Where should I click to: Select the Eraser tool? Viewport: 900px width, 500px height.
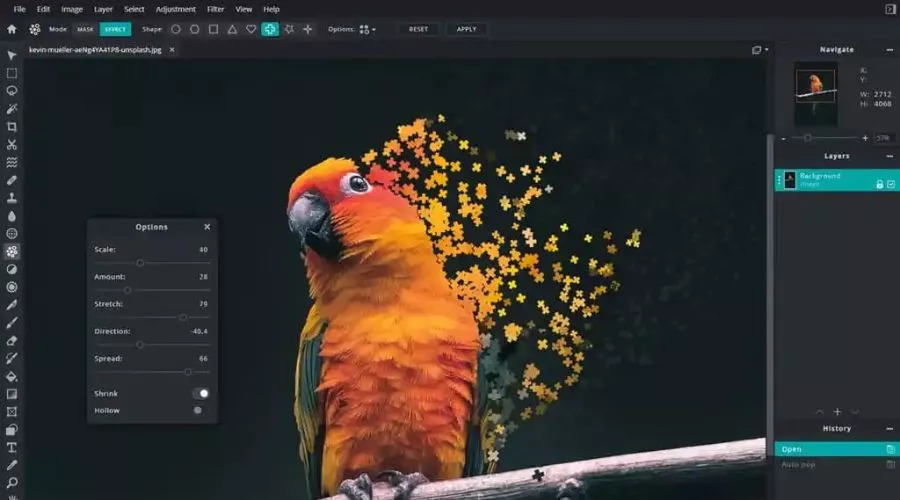coord(11,340)
